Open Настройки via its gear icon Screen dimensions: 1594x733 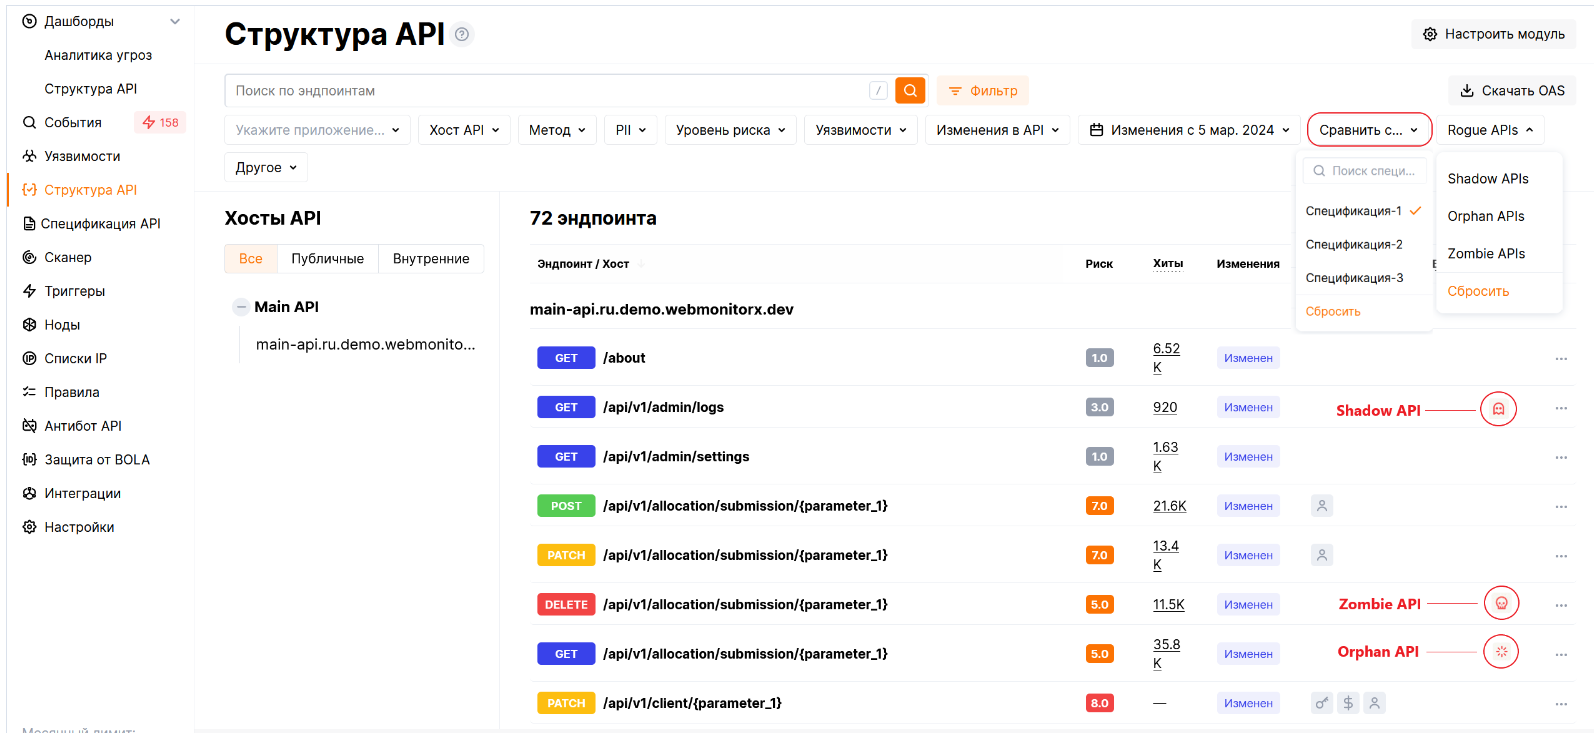click(x=29, y=527)
